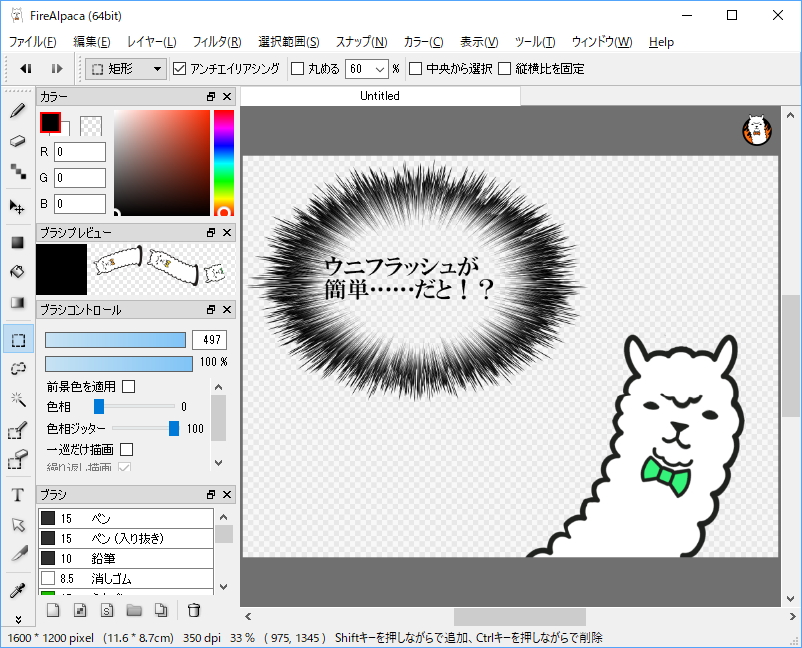Click the Undo arrow button
This screenshot has height=648, width=802.
(25, 69)
